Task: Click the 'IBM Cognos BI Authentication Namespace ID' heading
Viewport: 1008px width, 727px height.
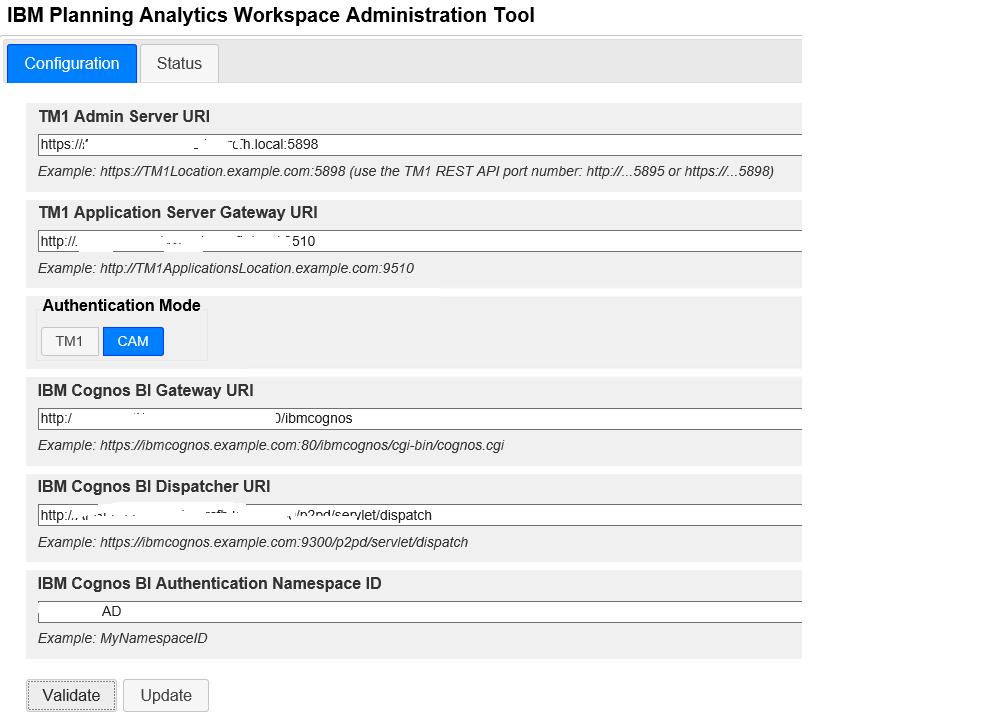Action: click(x=210, y=583)
